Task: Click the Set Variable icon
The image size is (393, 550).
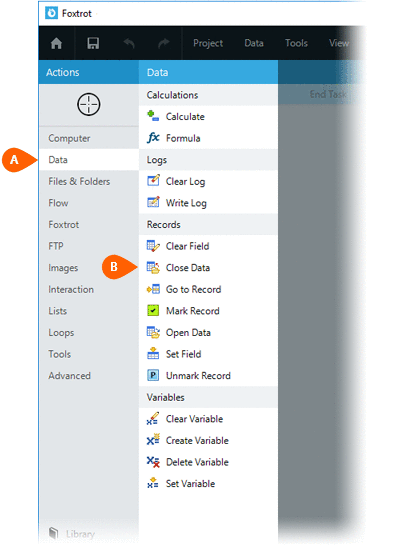Action: pyautogui.click(x=153, y=483)
